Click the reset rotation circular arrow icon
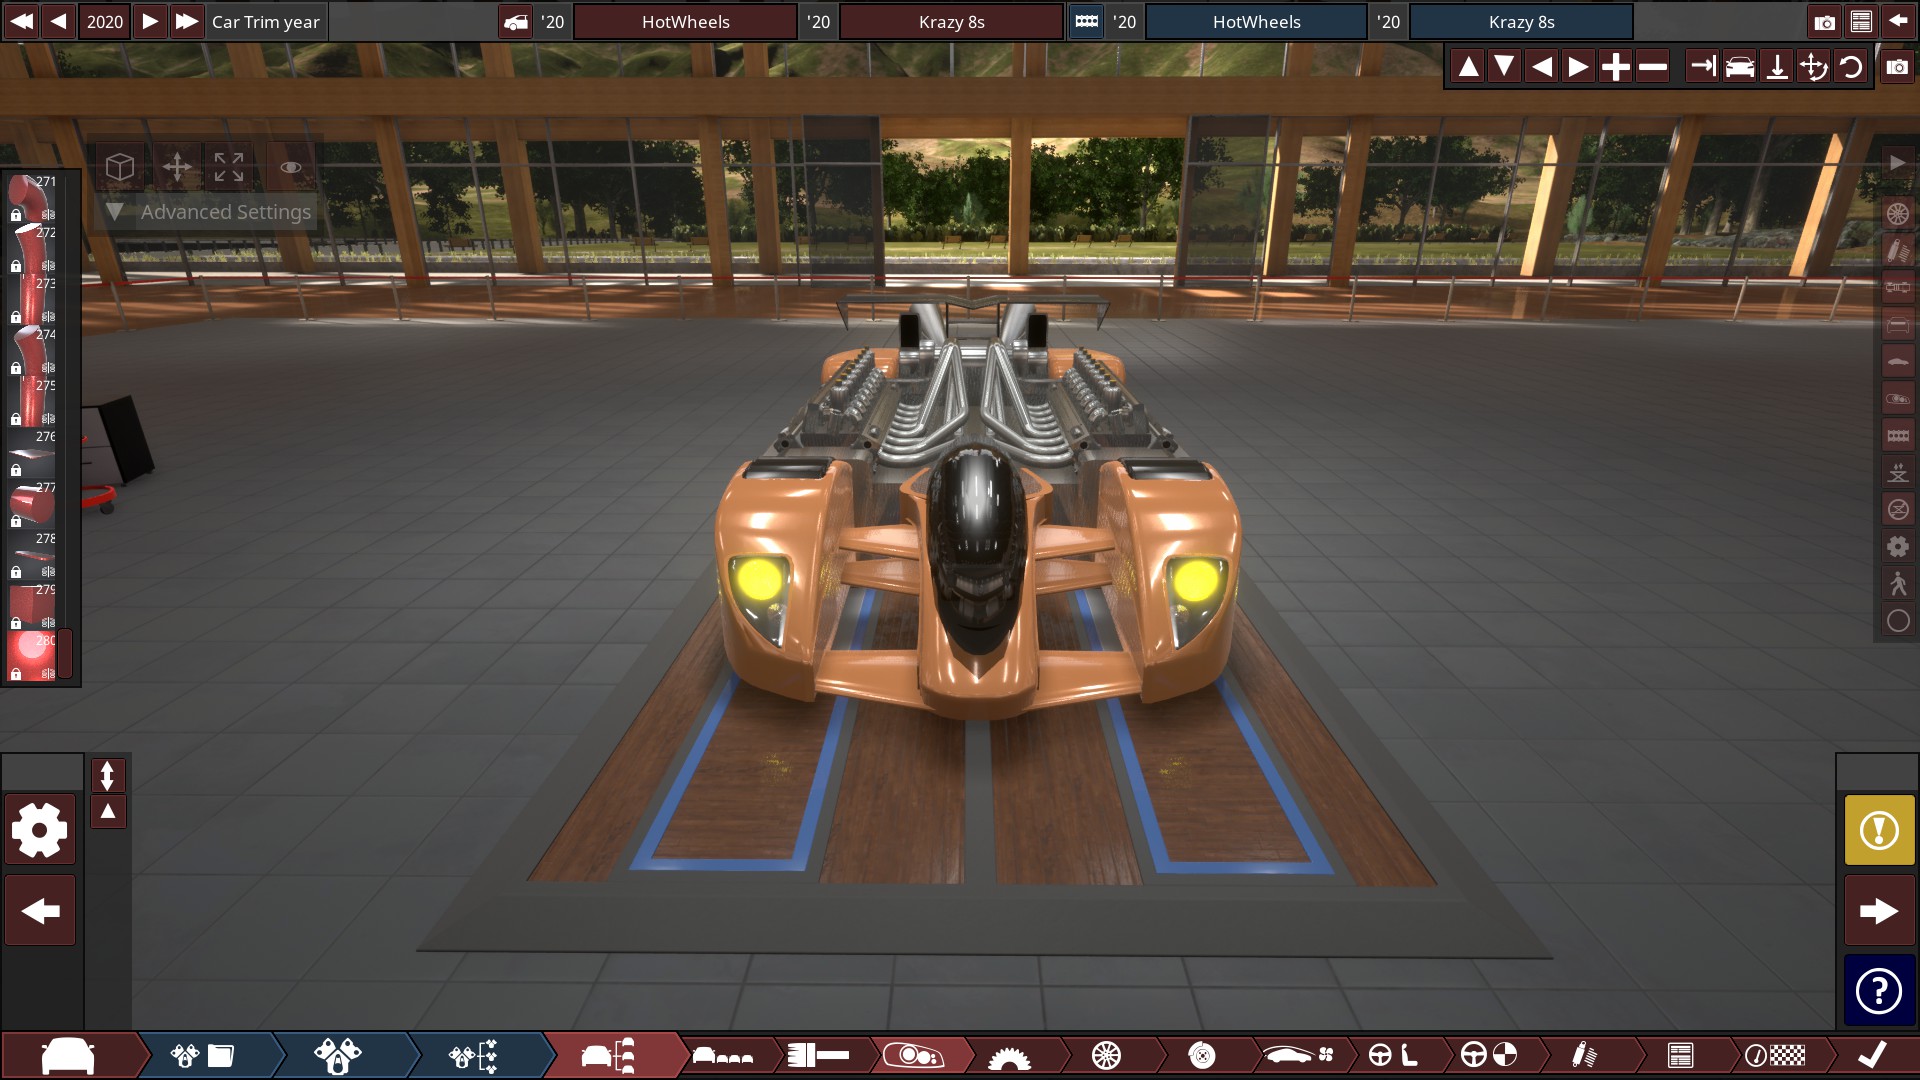 coord(1850,67)
